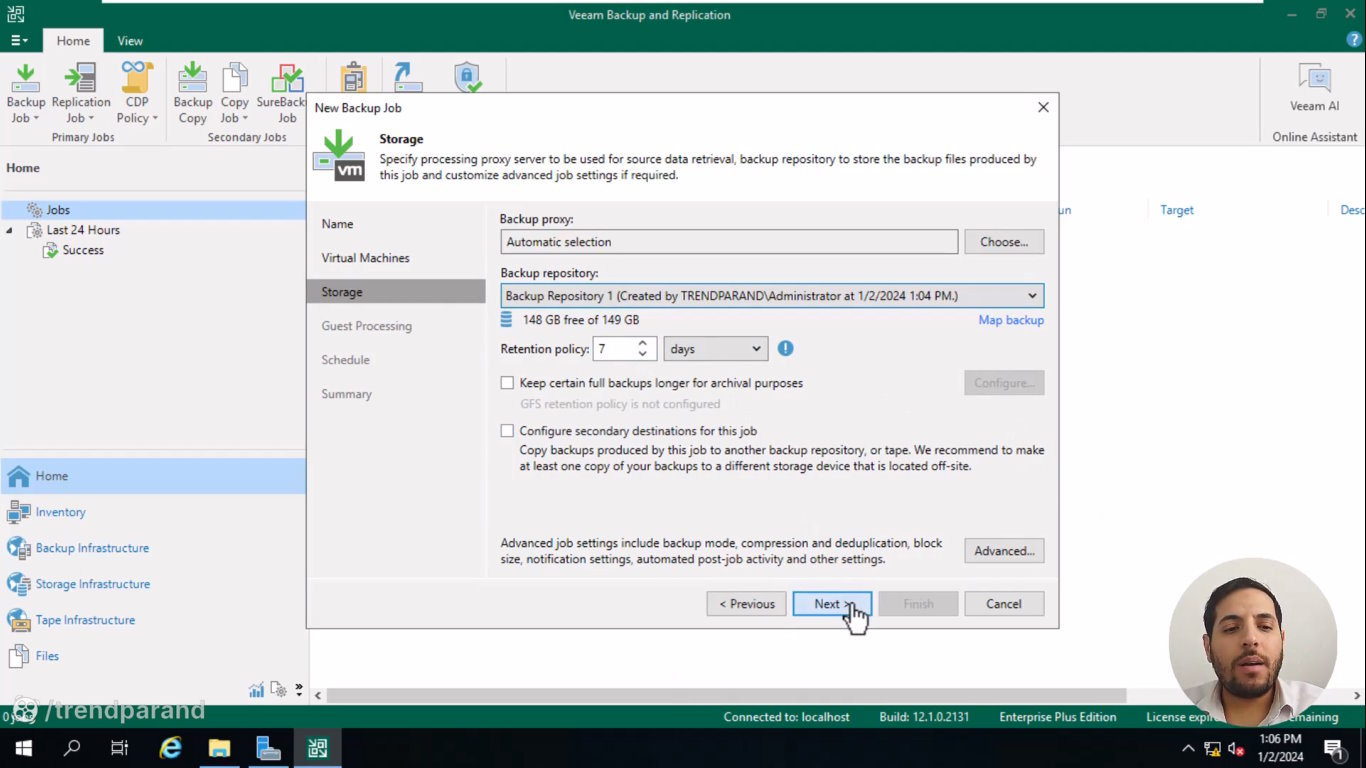Select Success under Last 24 Hours

pyautogui.click(x=83, y=250)
